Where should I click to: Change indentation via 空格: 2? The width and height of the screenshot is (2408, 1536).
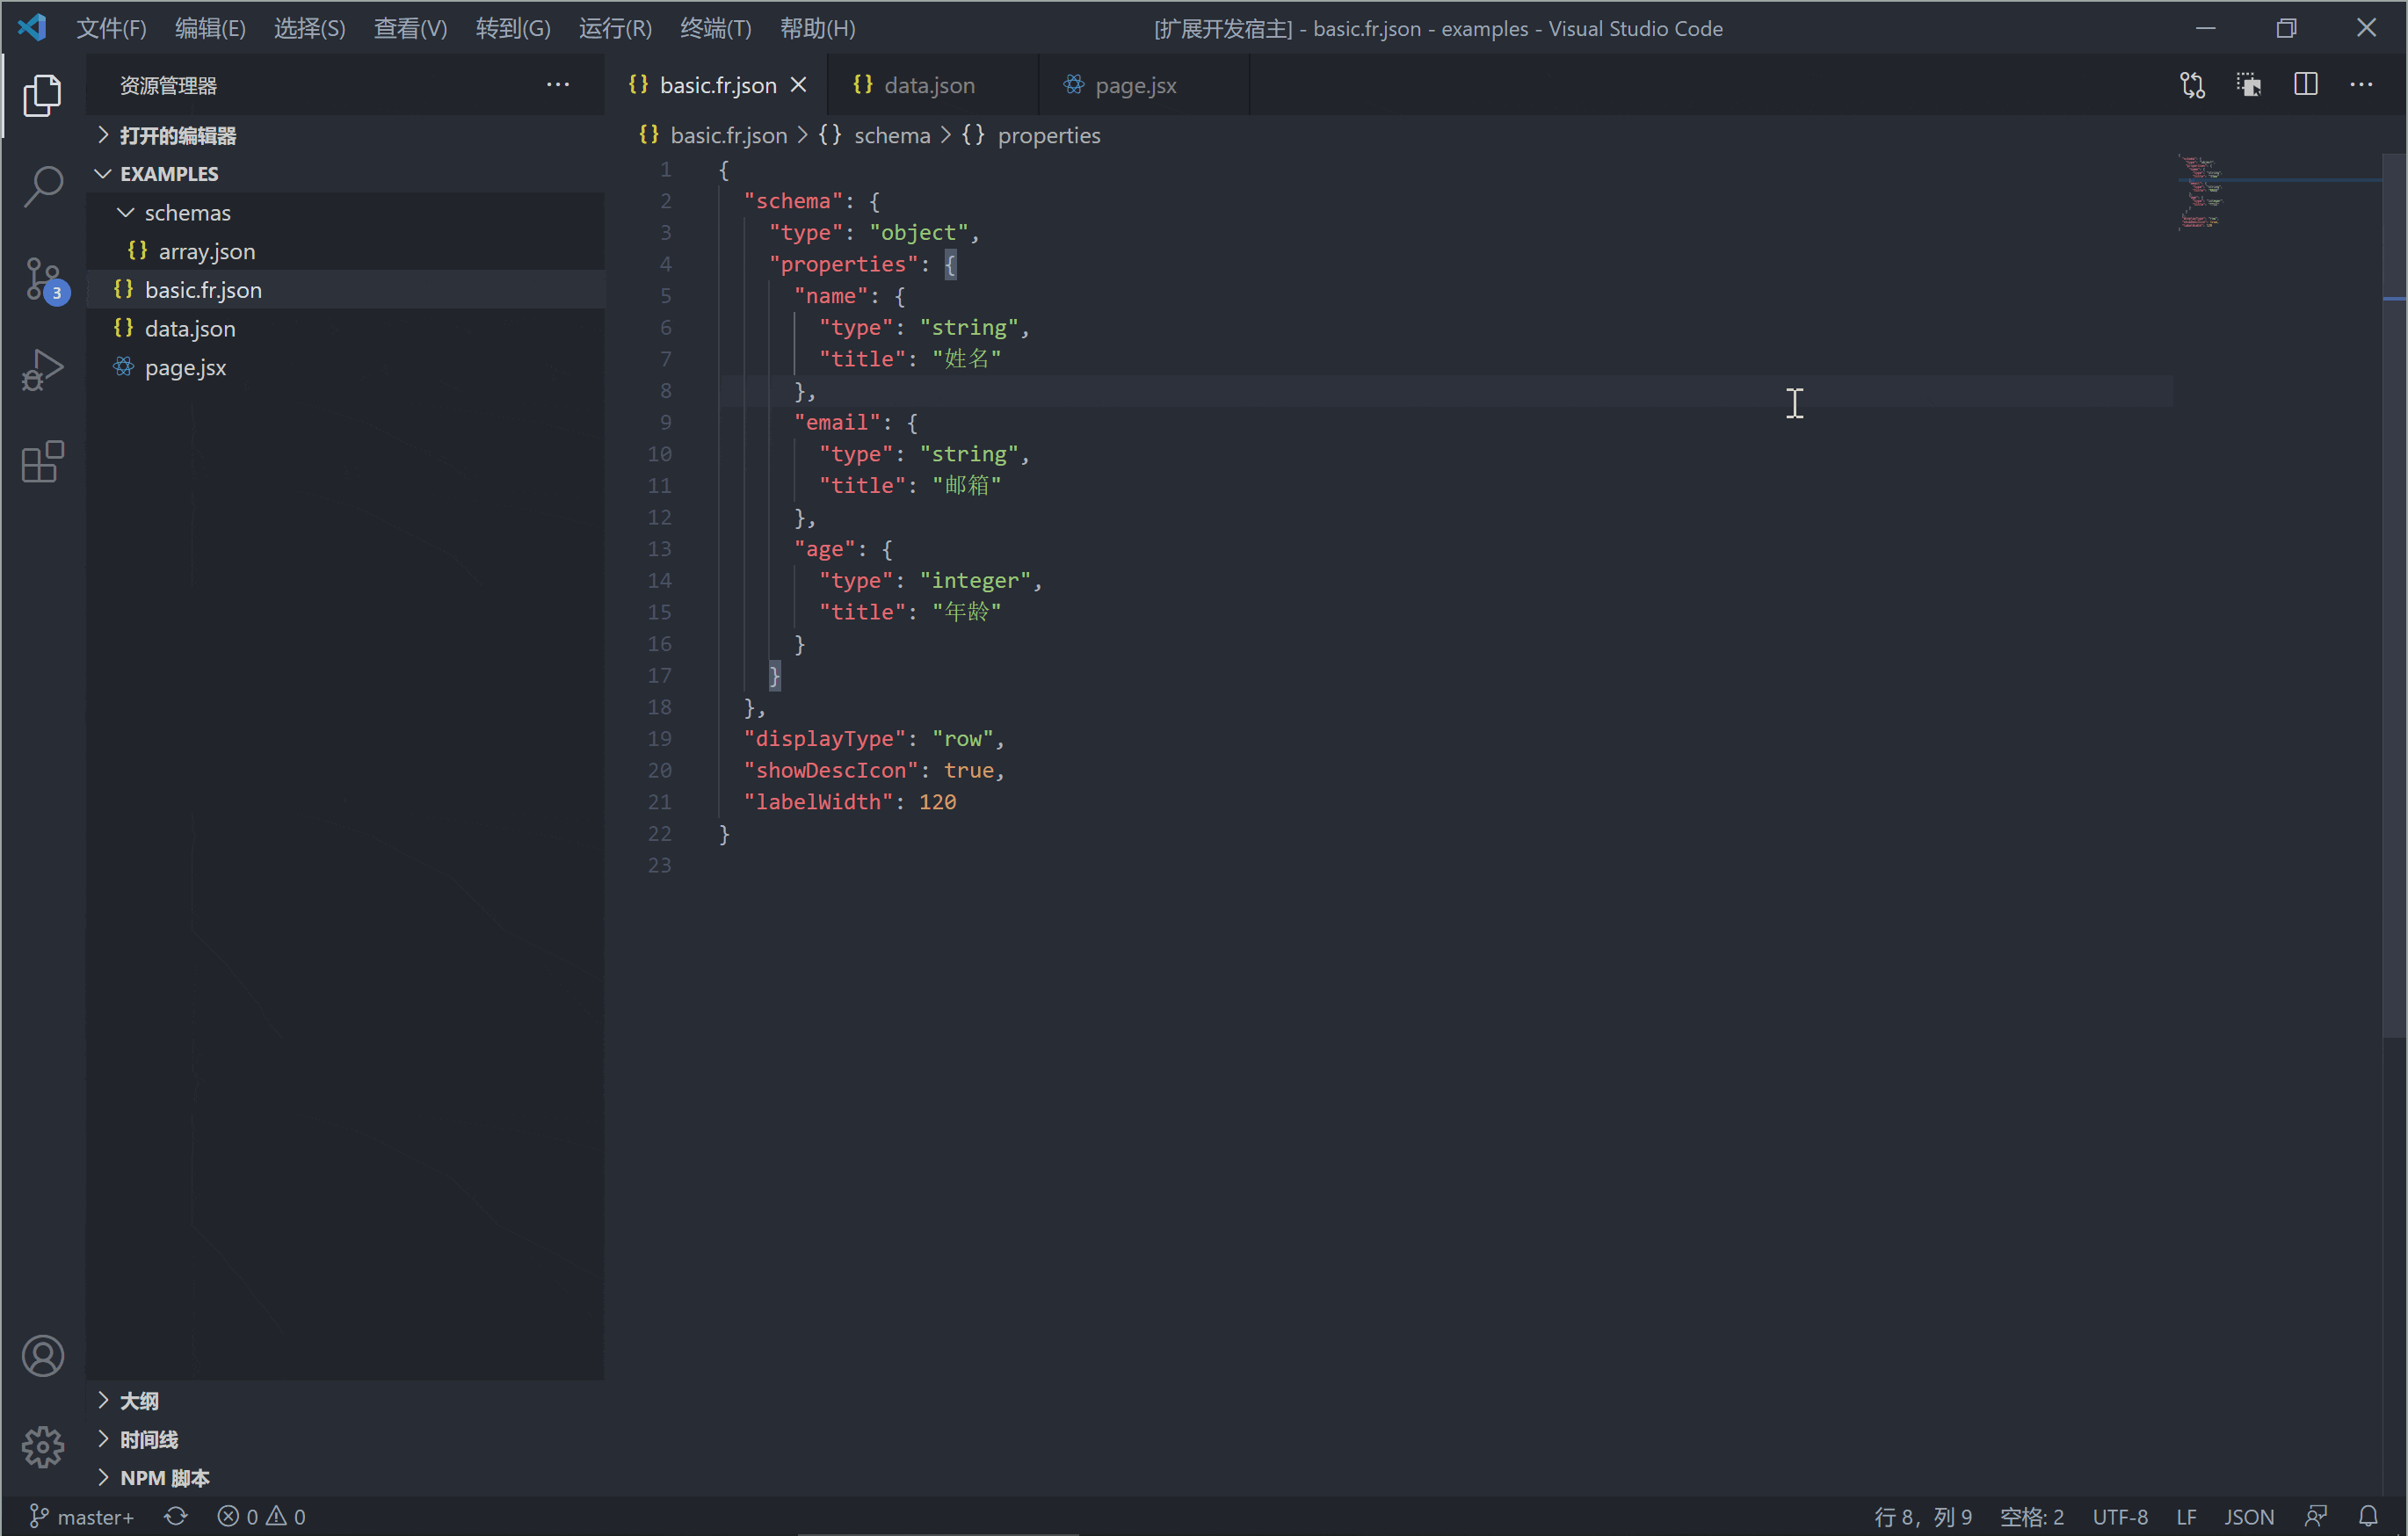(x=2031, y=1516)
